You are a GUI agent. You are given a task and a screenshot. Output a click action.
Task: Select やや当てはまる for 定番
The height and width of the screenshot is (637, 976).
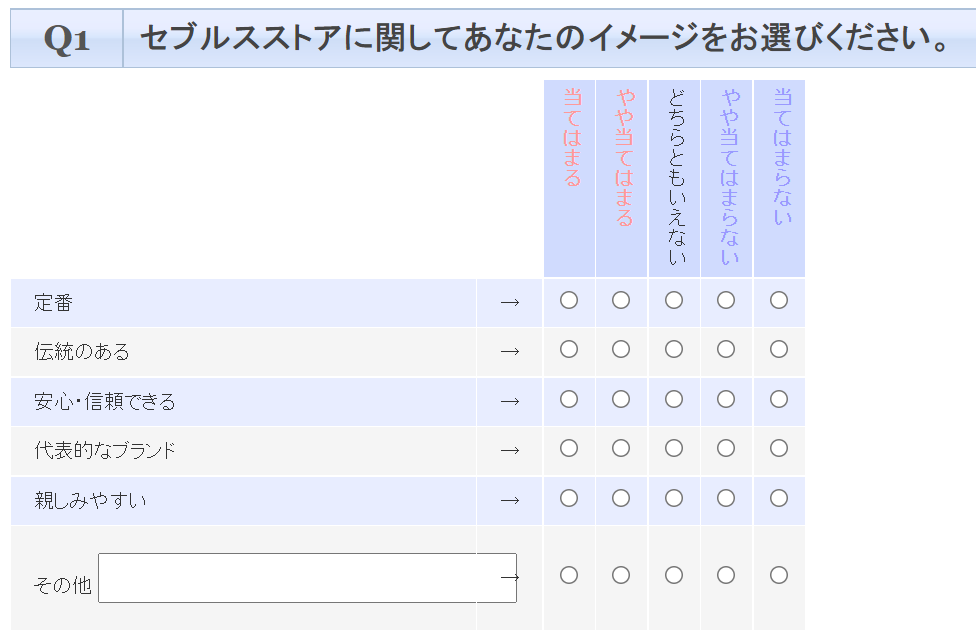621,300
